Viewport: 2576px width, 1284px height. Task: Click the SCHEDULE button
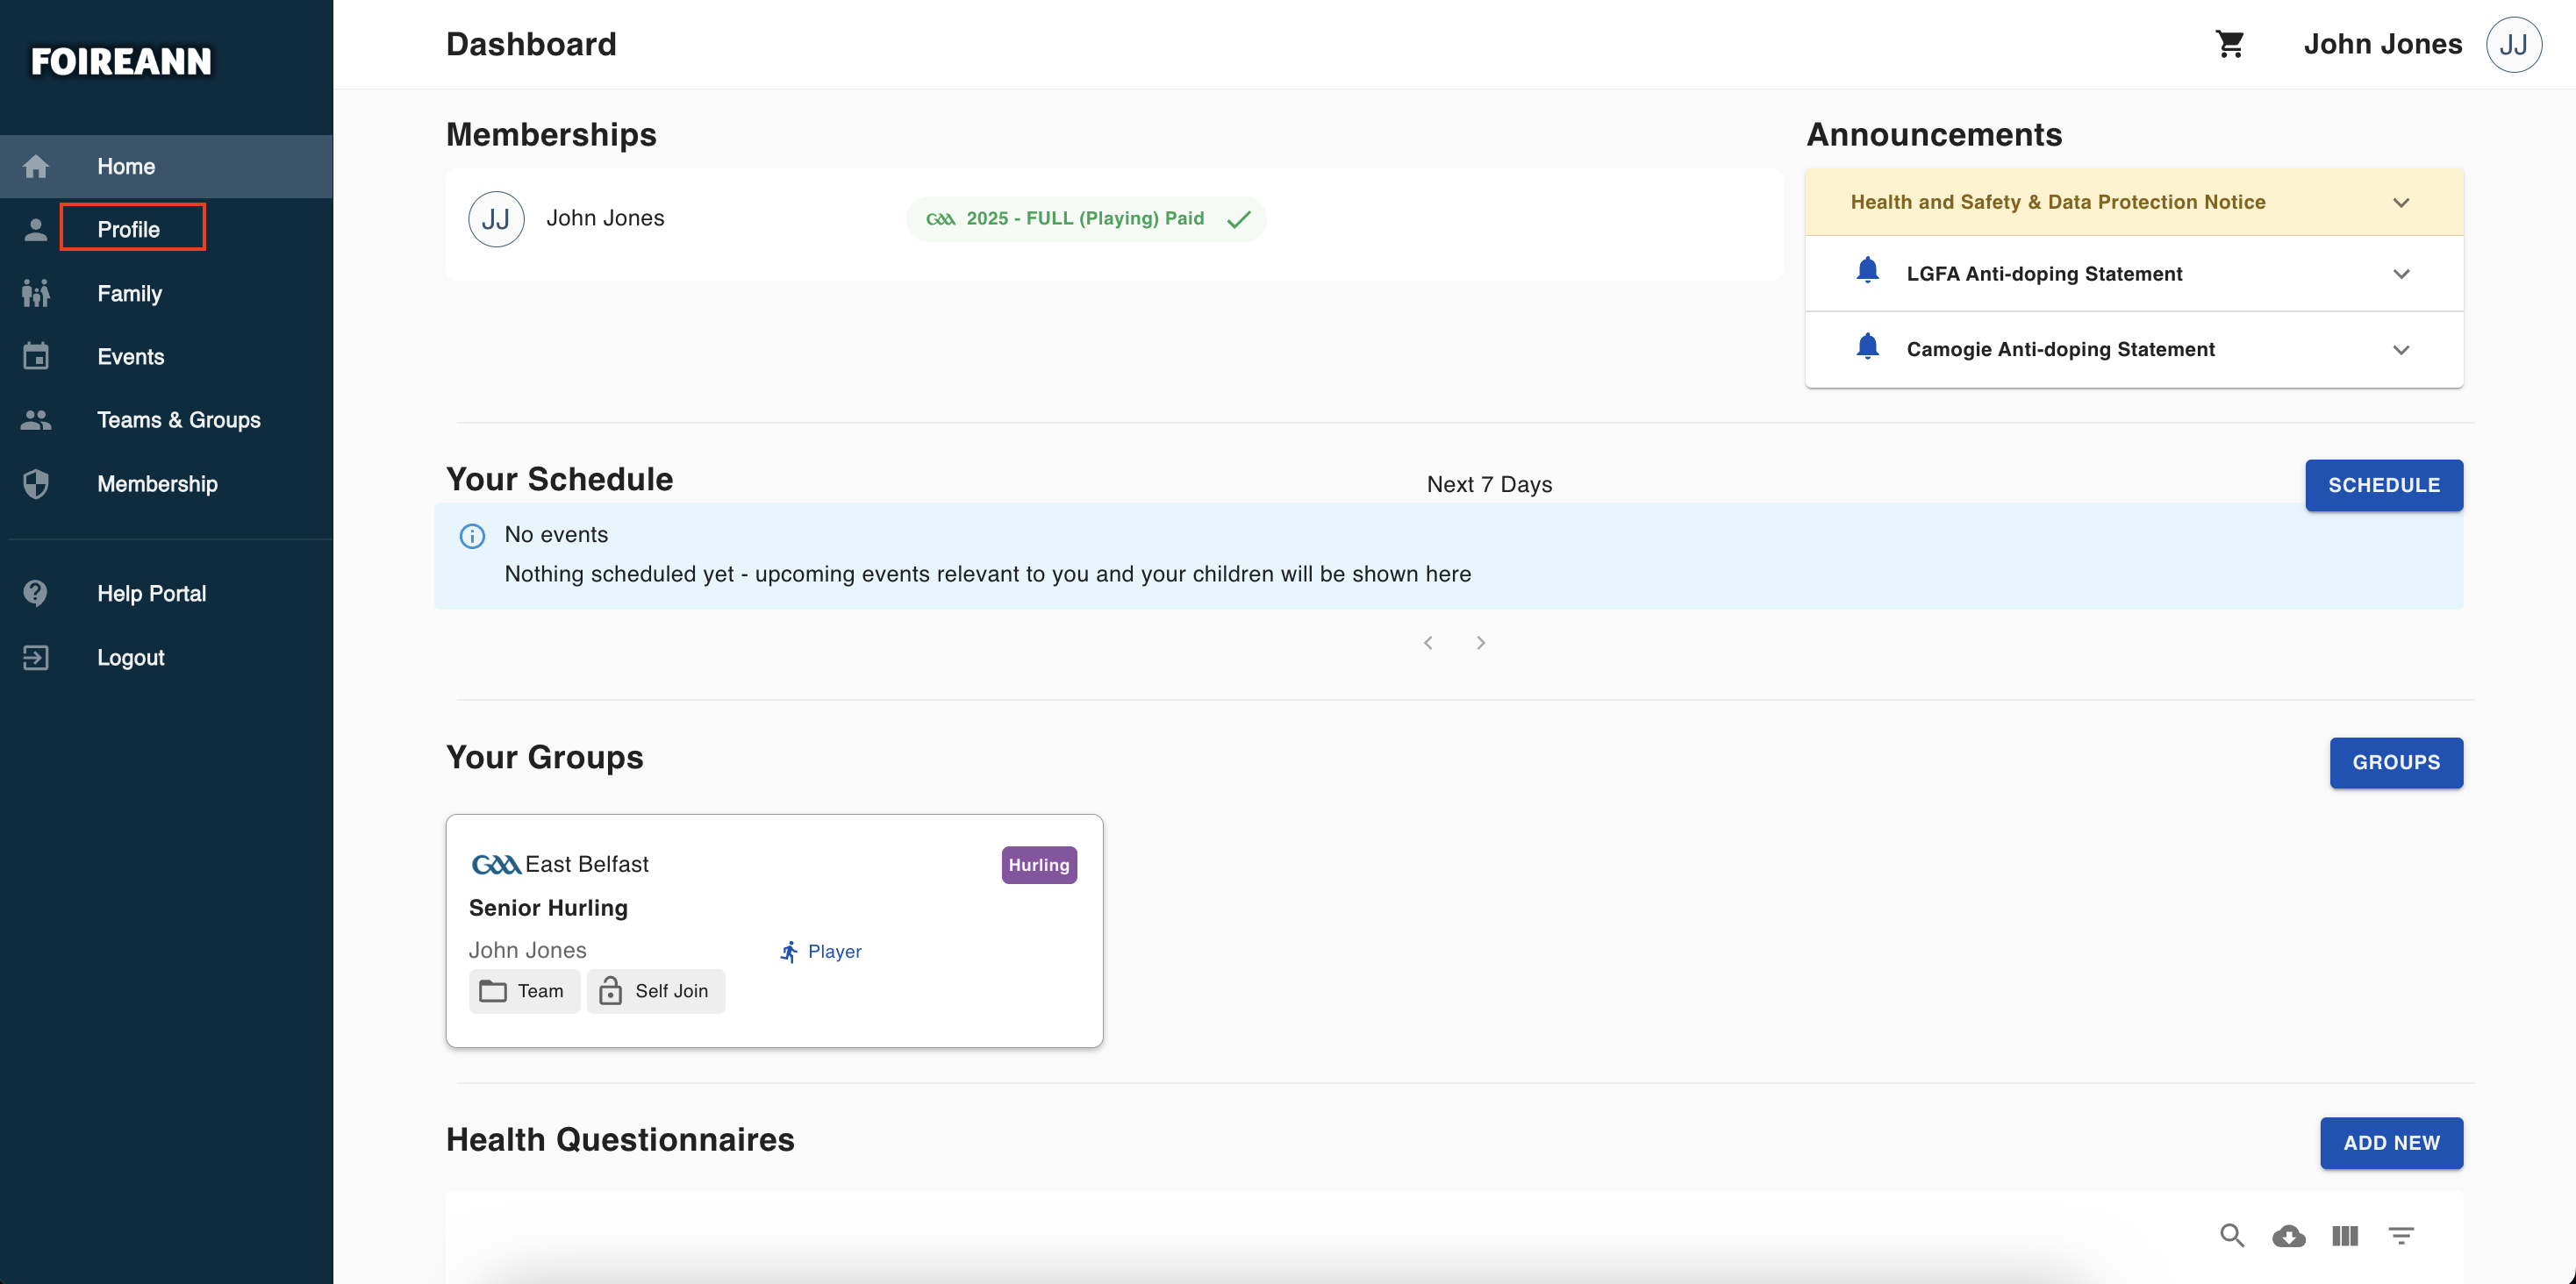[2384, 485]
